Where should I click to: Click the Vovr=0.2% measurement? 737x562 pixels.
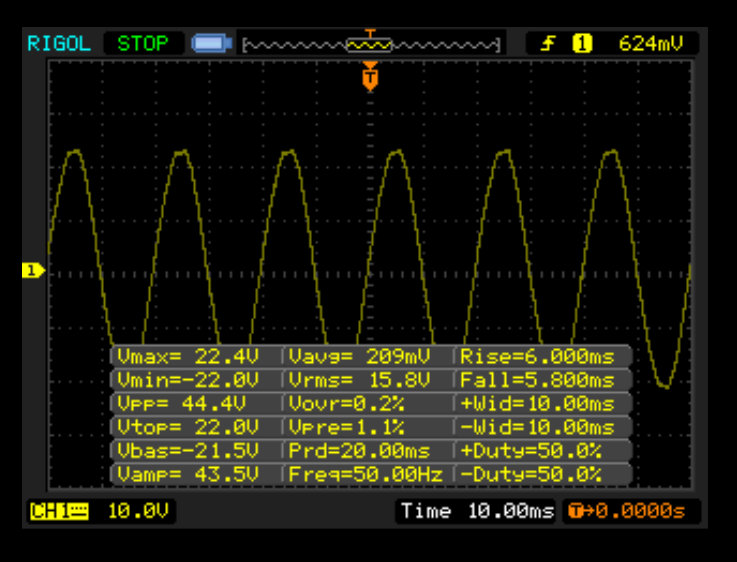[346, 404]
